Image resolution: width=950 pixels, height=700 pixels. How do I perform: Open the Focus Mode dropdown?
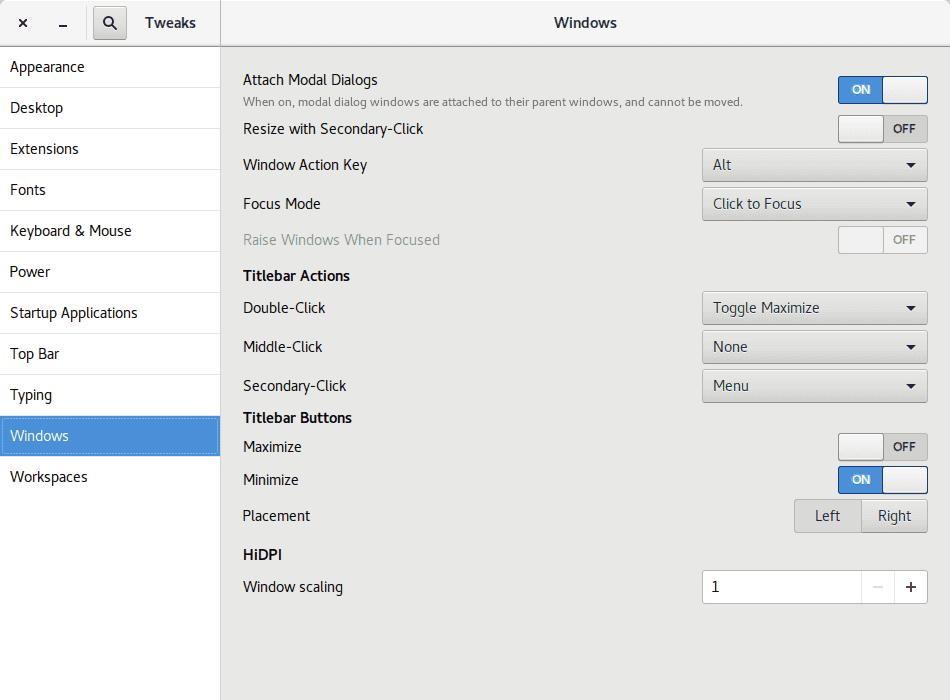click(814, 204)
